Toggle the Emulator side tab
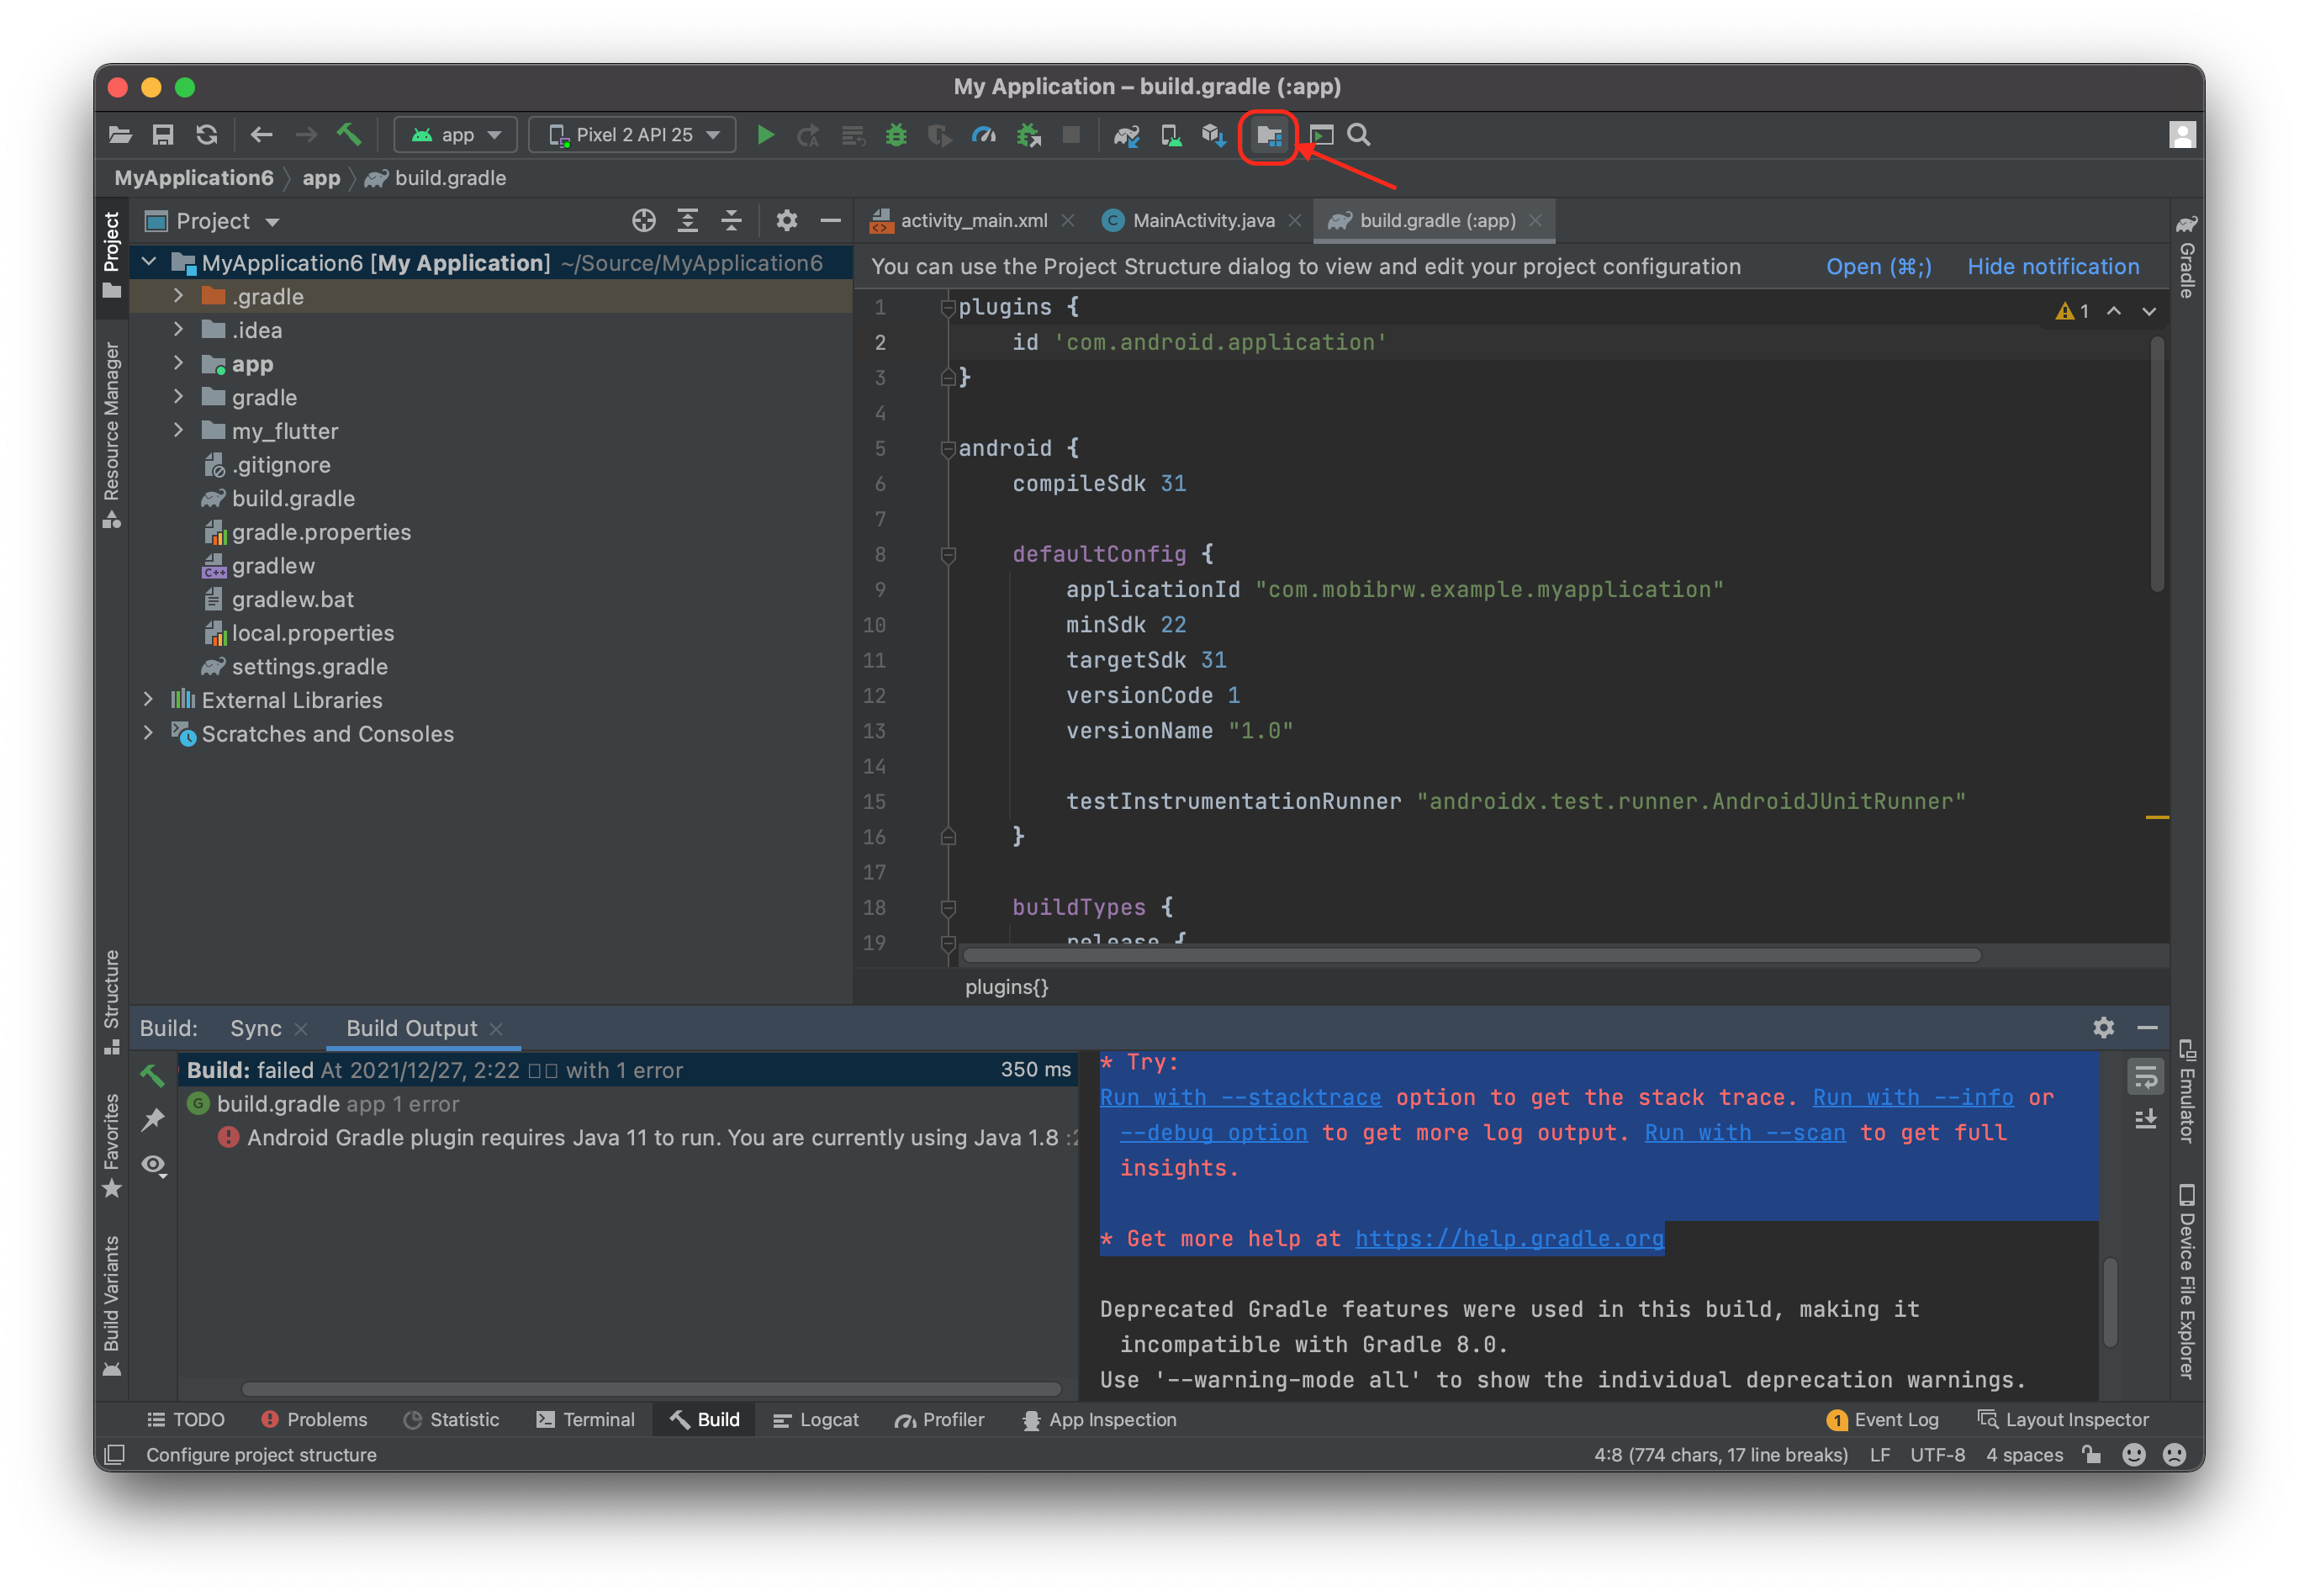 [2187, 1091]
